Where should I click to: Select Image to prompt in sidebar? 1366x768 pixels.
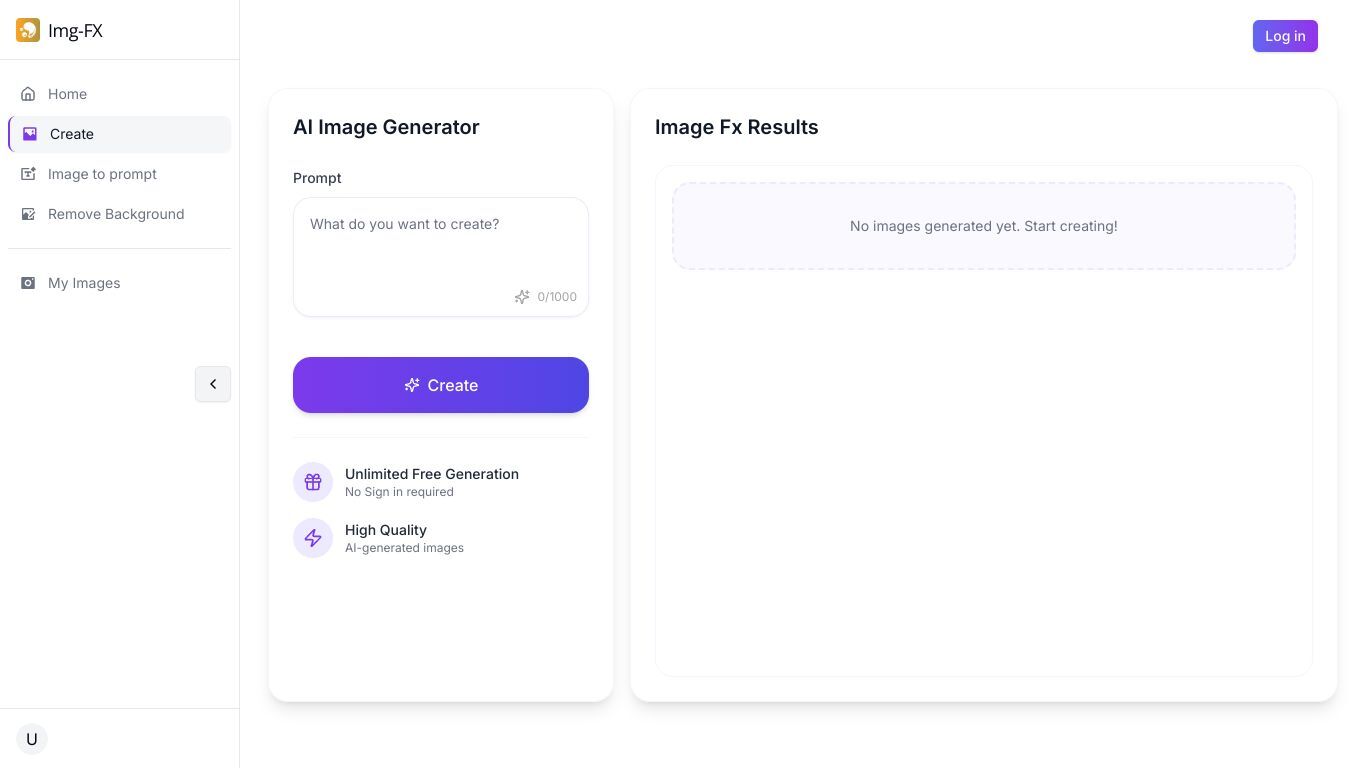point(119,174)
